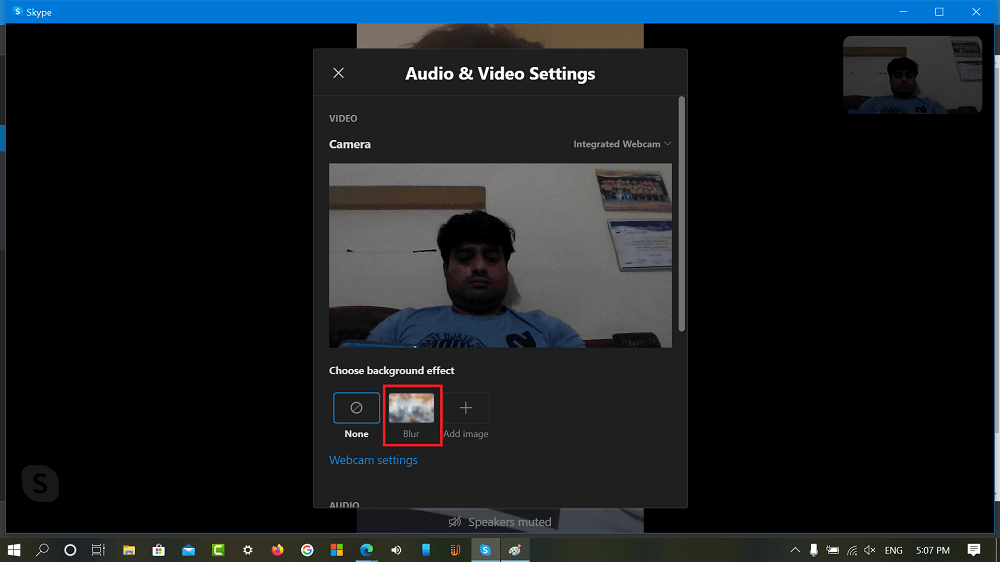The height and width of the screenshot is (562, 1000).
Task: Click the self-view video thumbnail
Action: pos(912,75)
